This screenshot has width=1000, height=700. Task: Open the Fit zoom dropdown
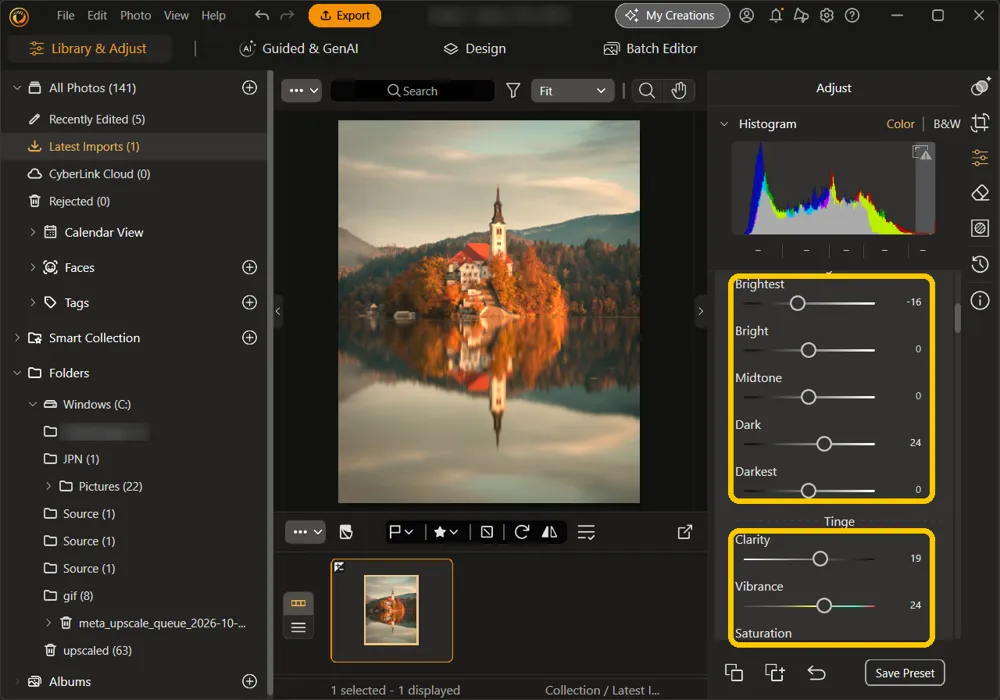pos(572,91)
